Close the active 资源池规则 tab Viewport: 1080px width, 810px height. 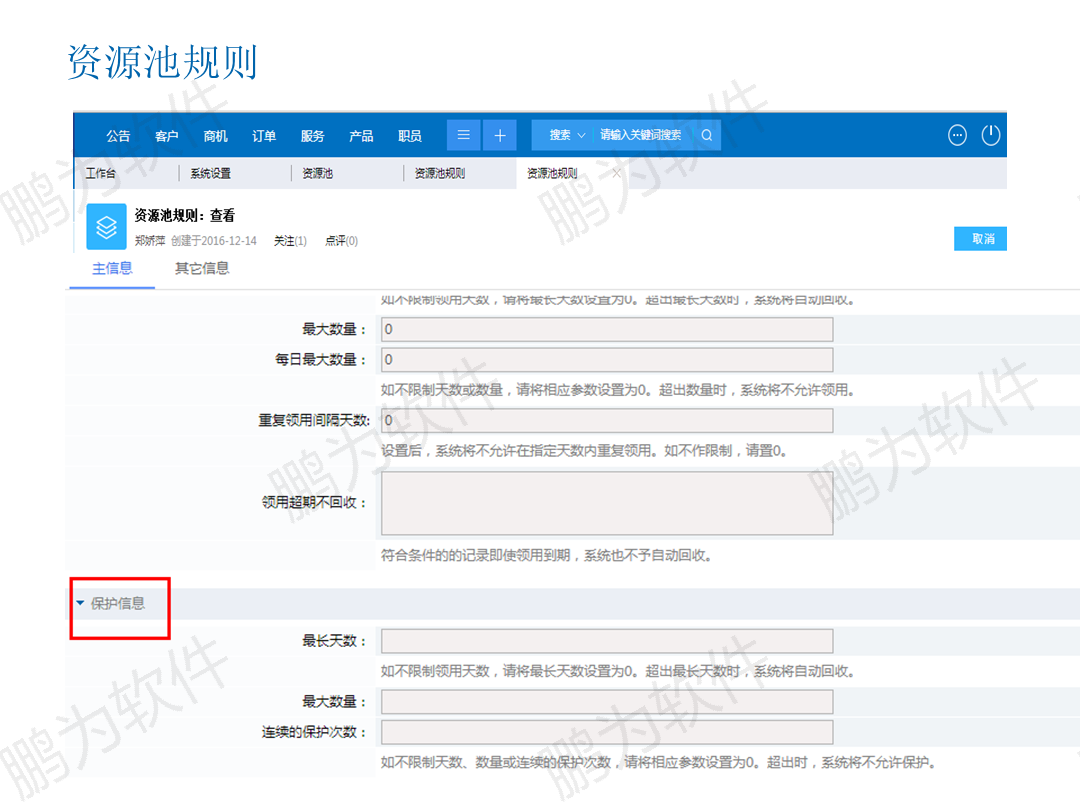click(x=616, y=173)
